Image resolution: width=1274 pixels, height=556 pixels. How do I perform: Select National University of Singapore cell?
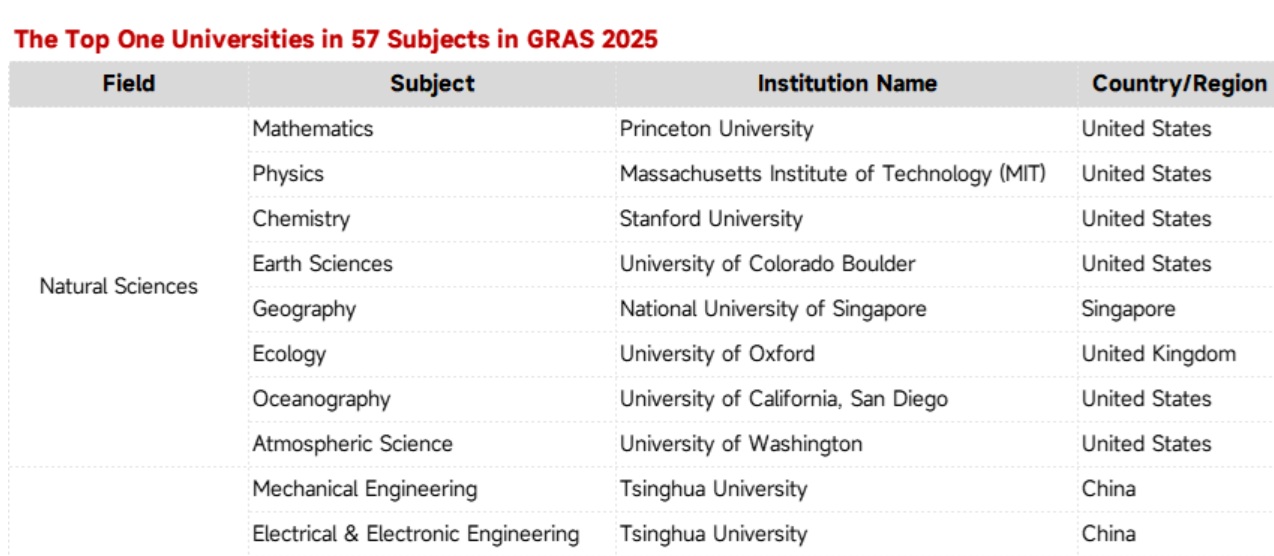(773, 309)
